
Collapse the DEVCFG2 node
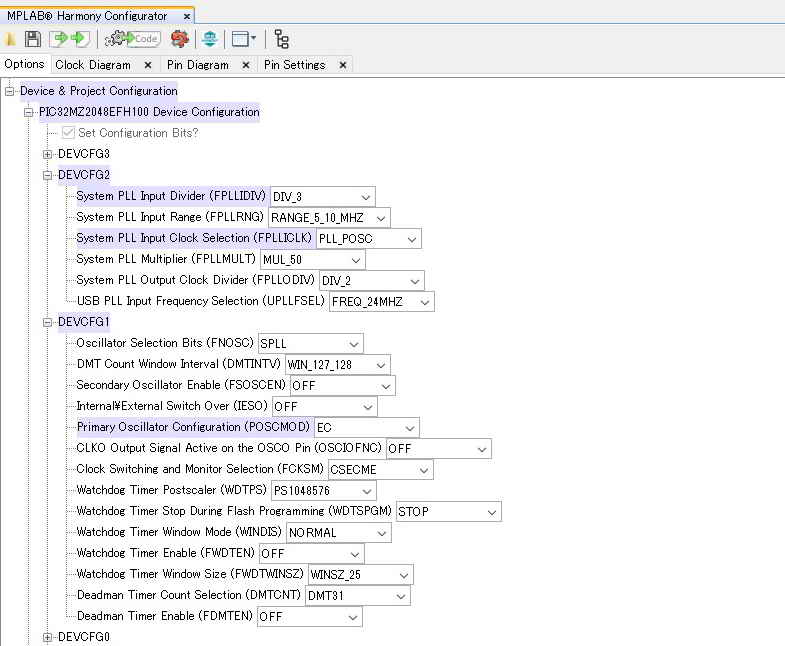tap(48, 175)
